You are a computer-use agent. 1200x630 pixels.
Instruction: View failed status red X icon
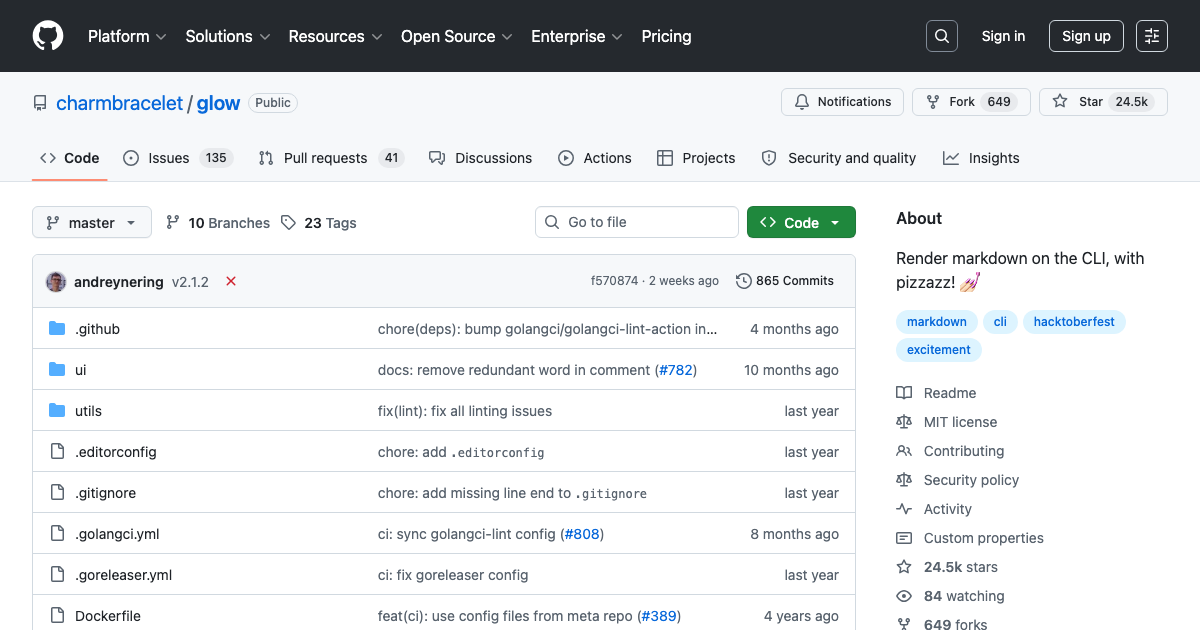click(x=231, y=282)
